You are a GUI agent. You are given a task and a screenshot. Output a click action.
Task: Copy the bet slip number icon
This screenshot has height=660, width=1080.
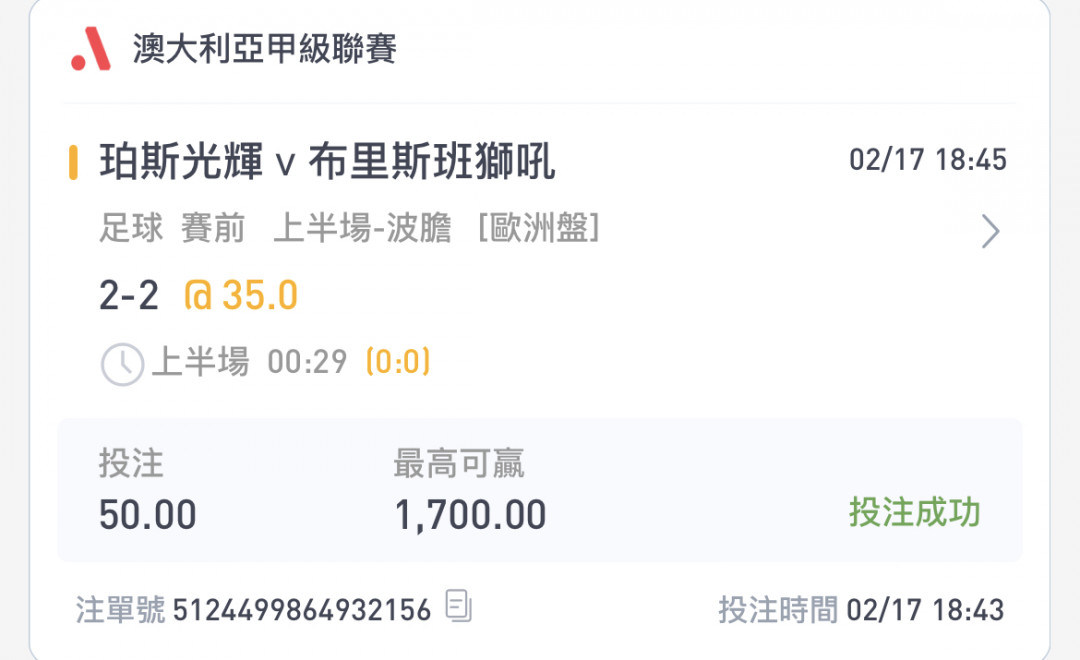coord(459,606)
